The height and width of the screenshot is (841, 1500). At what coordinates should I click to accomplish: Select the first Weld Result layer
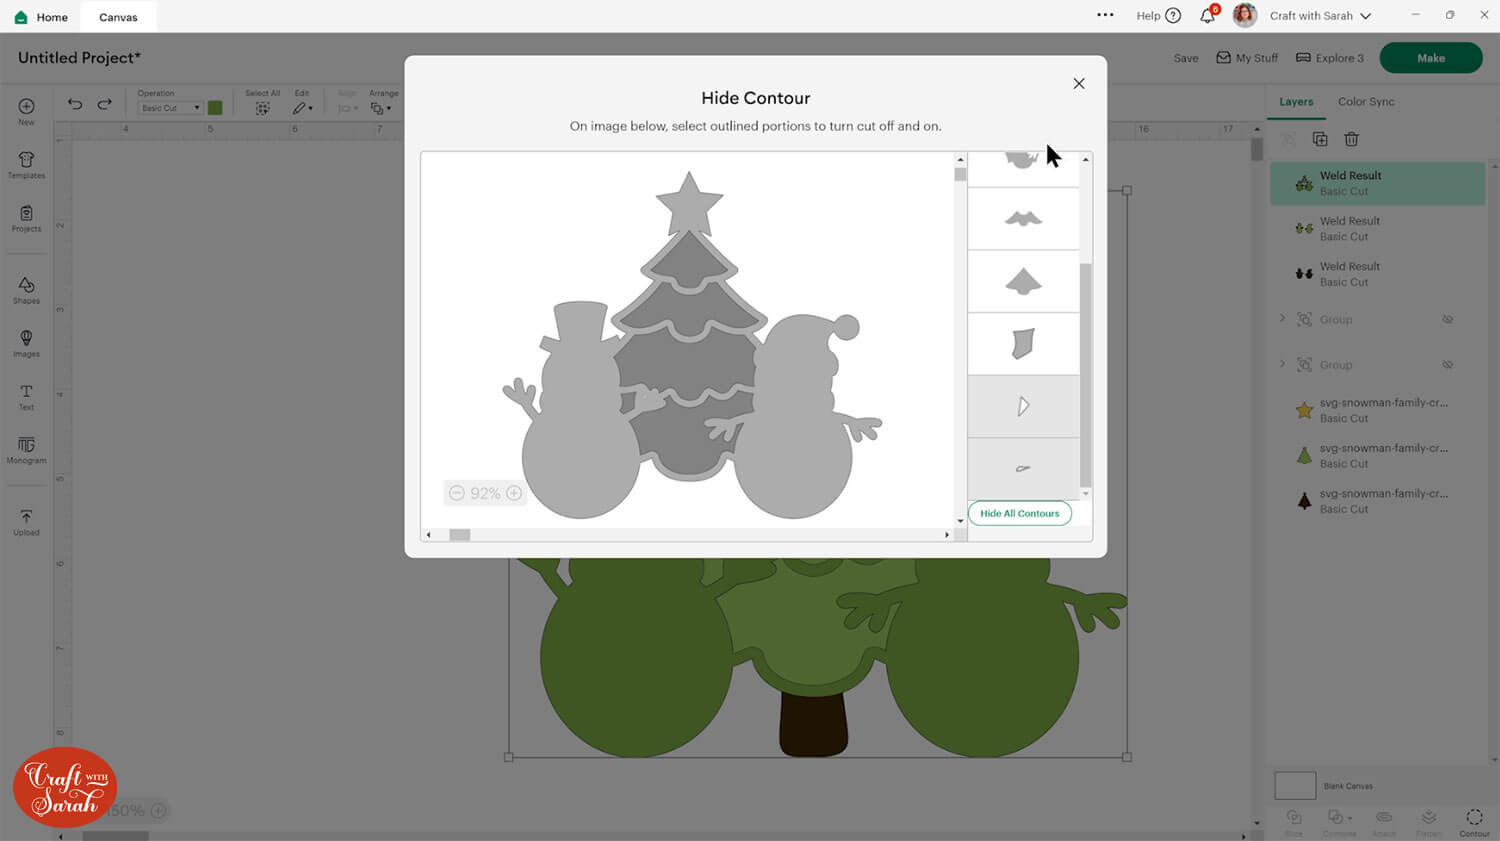click(x=1377, y=183)
